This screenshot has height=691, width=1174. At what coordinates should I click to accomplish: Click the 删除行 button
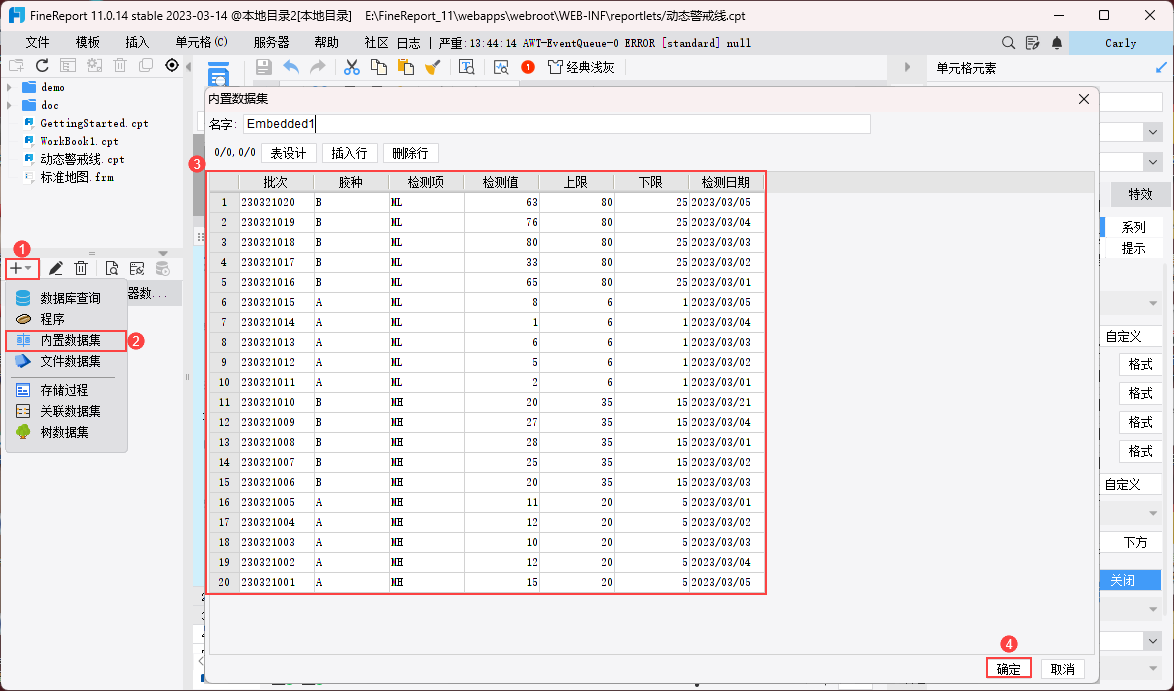click(410, 153)
